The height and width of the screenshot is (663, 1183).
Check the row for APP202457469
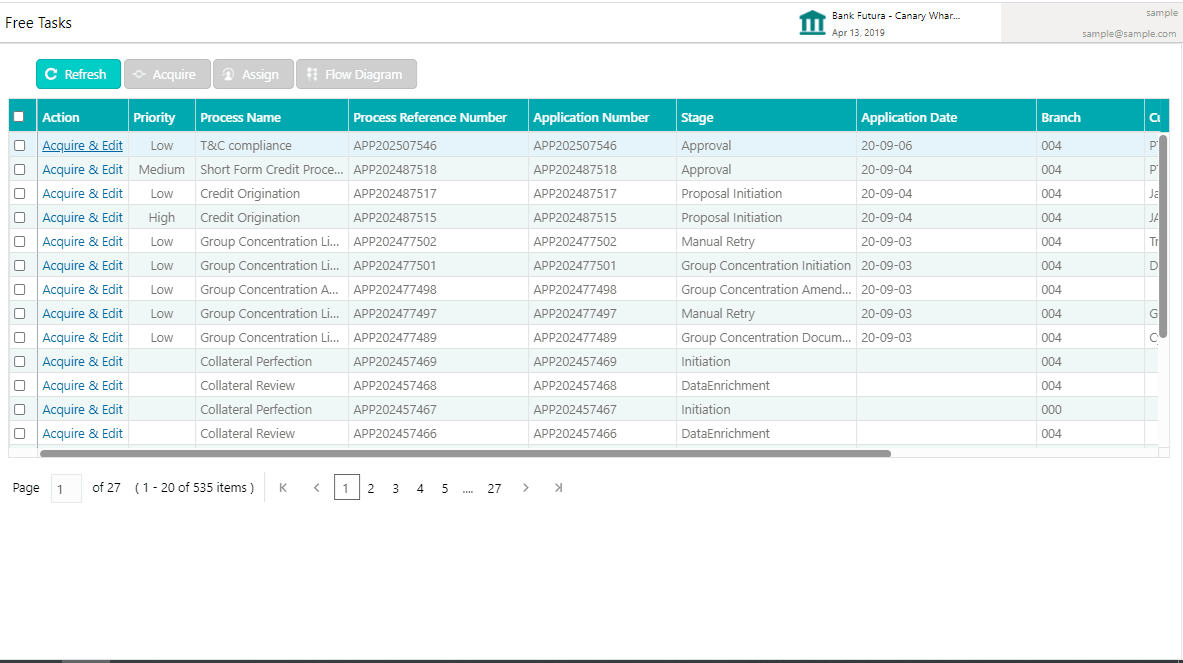point(20,361)
